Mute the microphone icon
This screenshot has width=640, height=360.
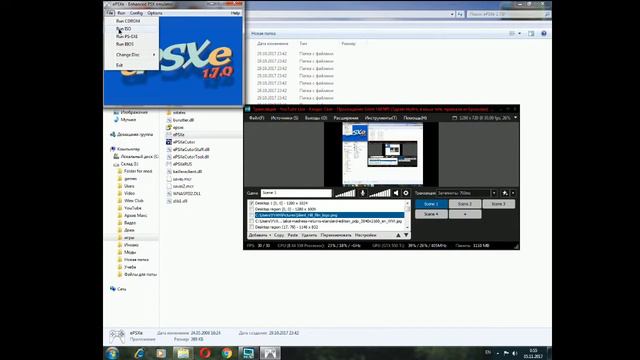362,193
